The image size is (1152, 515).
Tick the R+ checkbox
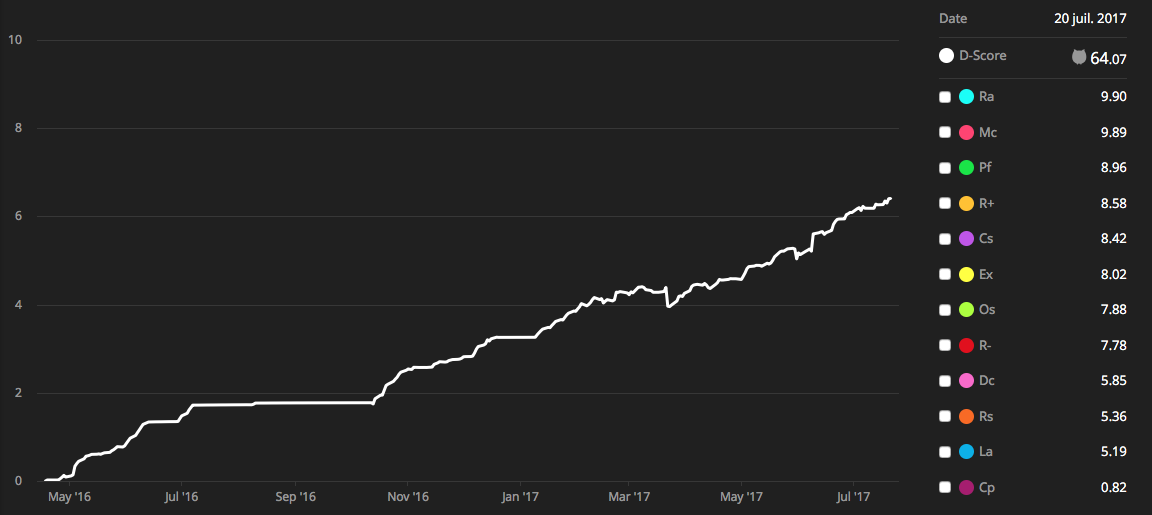pyautogui.click(x=946, y=204)
